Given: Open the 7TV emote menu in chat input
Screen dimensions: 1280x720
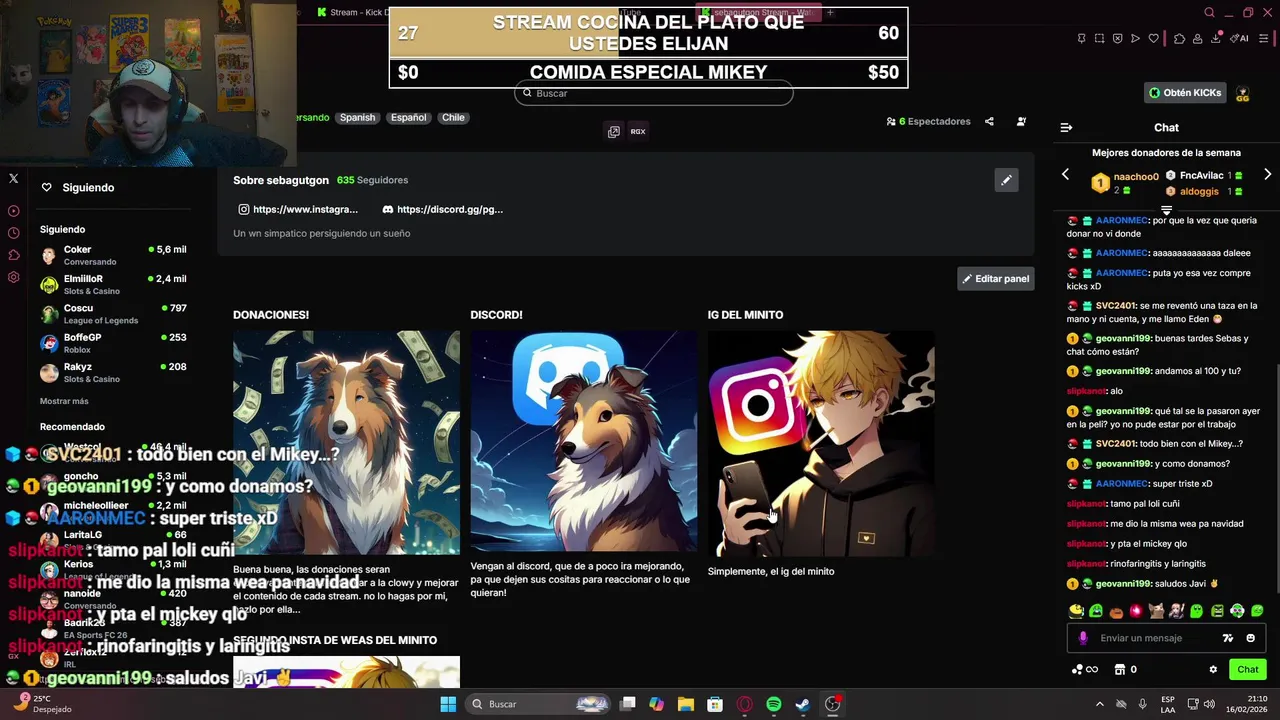Looking at the screenshot, I should (1228, 638).
